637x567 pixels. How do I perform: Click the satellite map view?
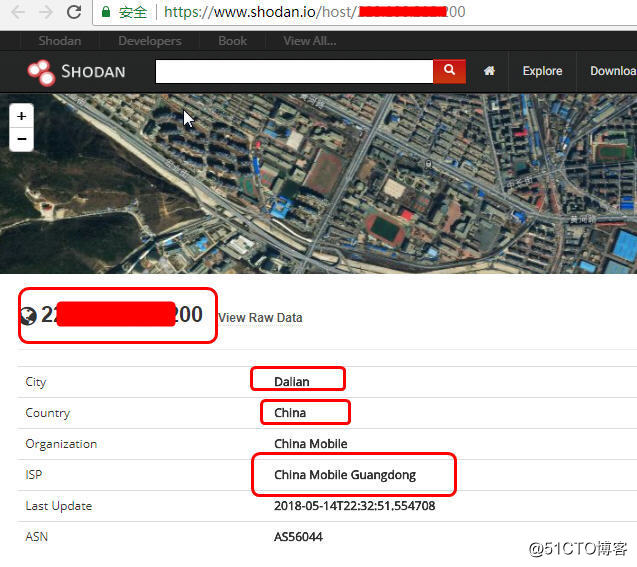point(318,184)
